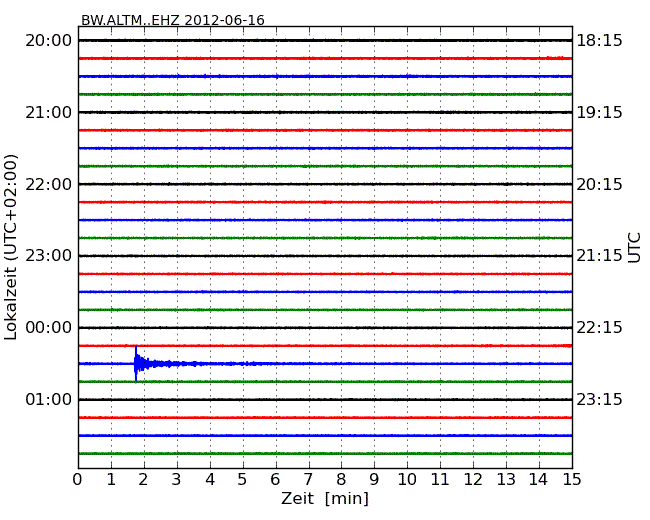Click the 00:00 local time label
Viewport: 650px width, 520px height.
(49, 328)
